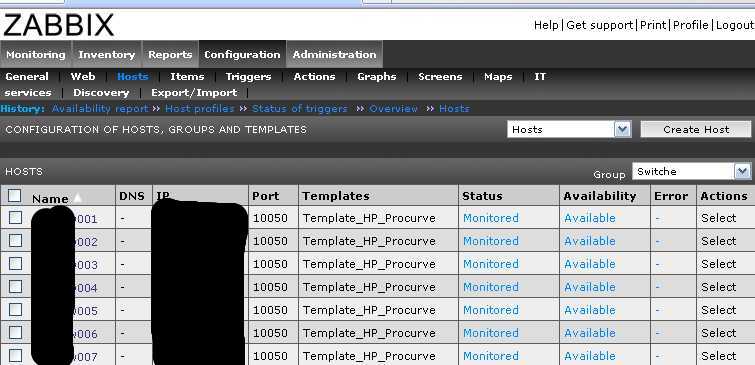Click Available link for host 002
This screenshot has height=365, width=755.
click(590, 241)
